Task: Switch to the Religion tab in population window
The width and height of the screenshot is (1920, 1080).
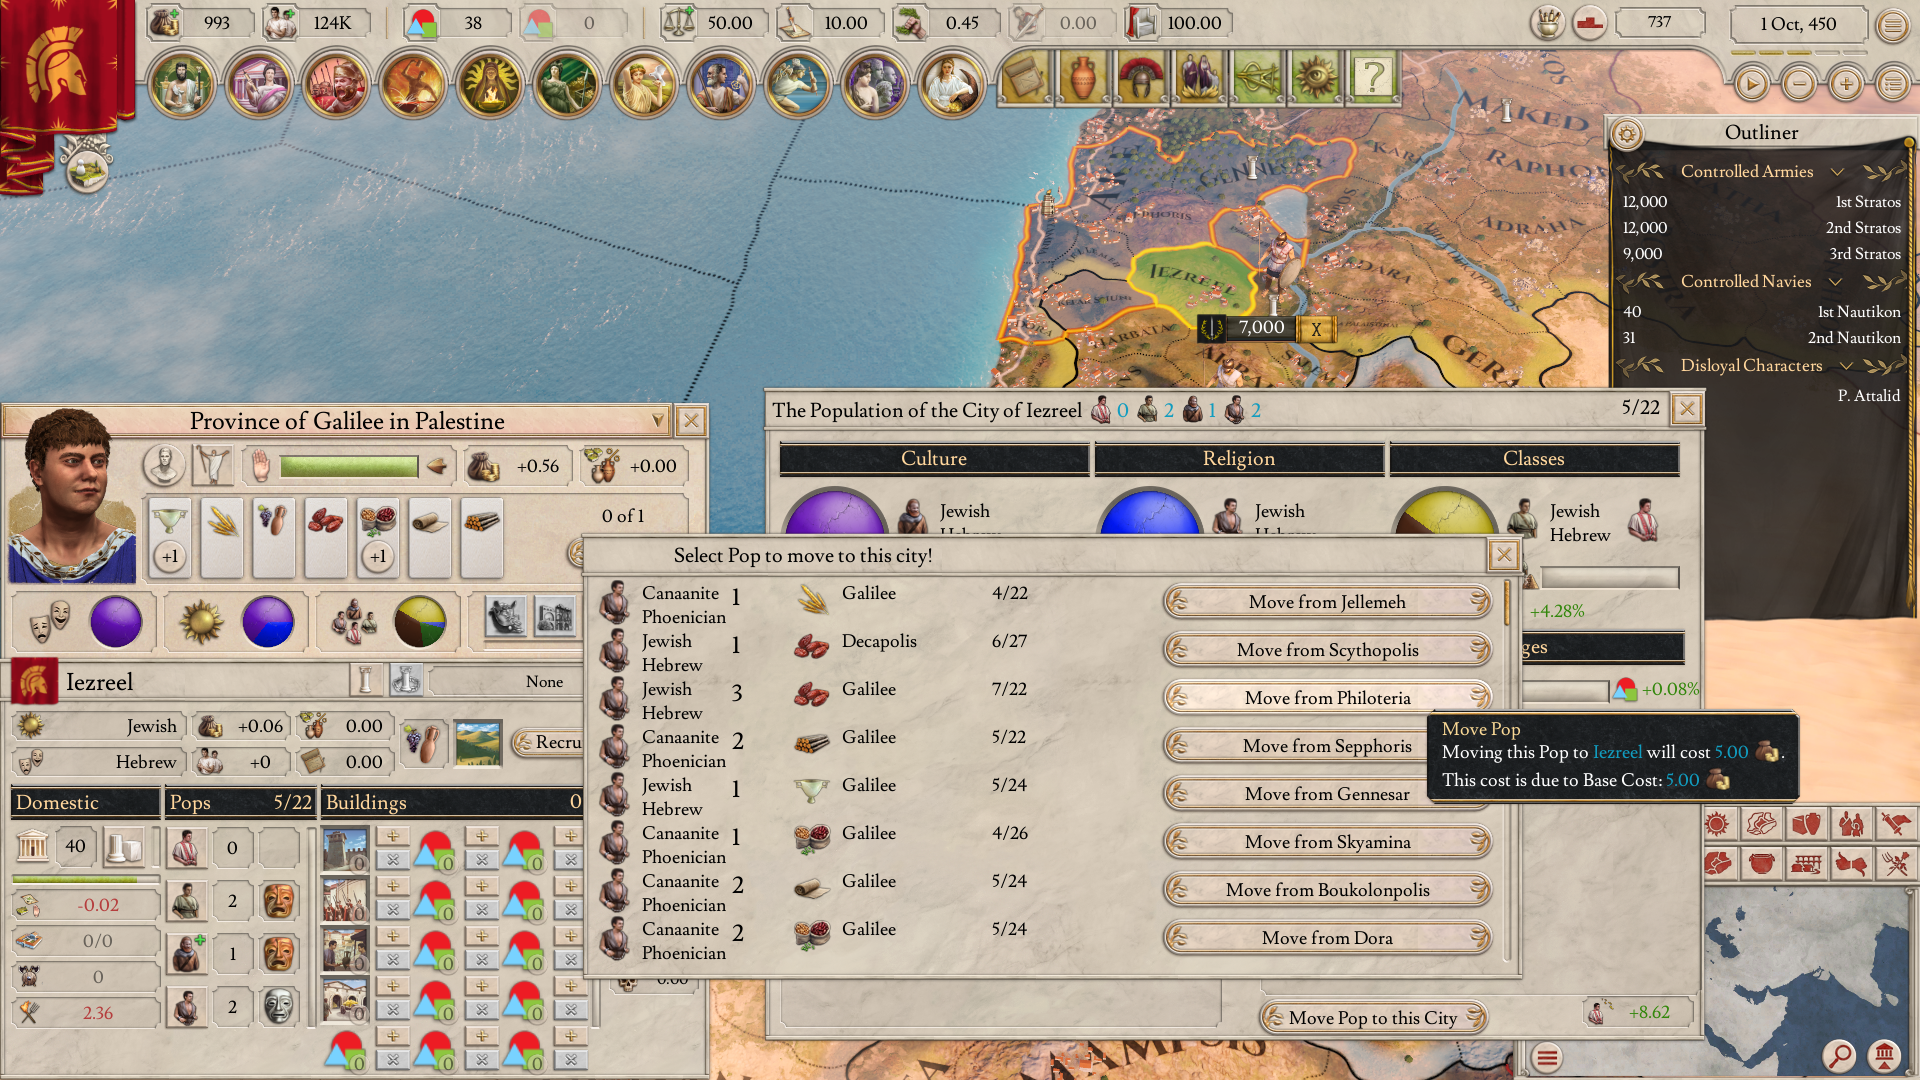Action: (x=1238, y=459)
